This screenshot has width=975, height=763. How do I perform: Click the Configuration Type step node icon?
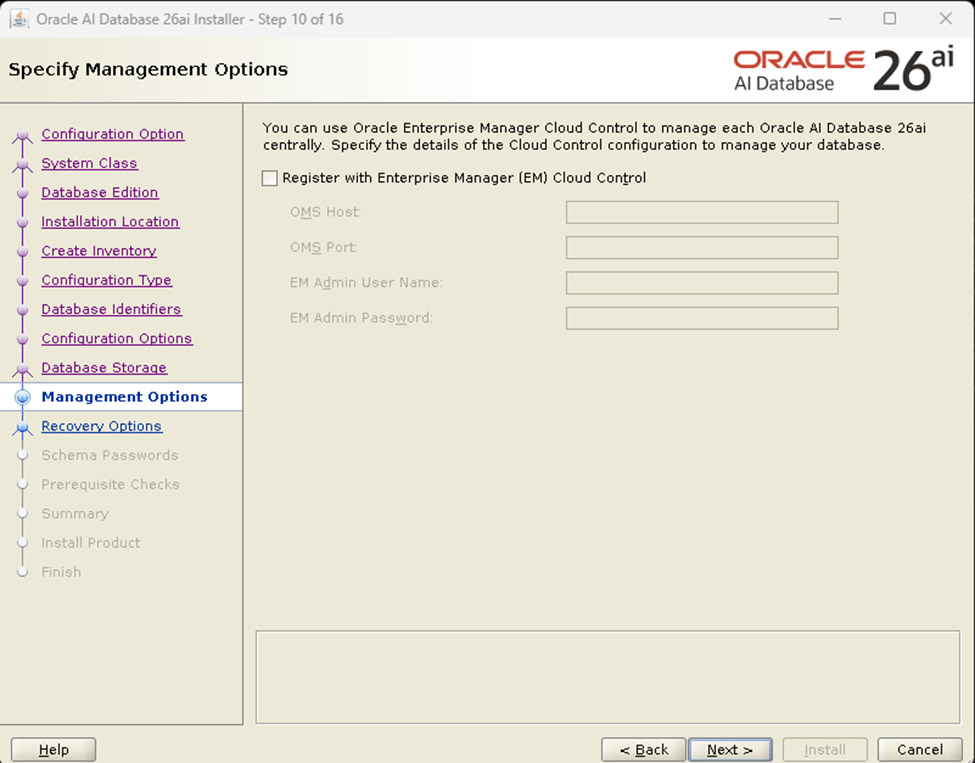(x=22, y=280)
